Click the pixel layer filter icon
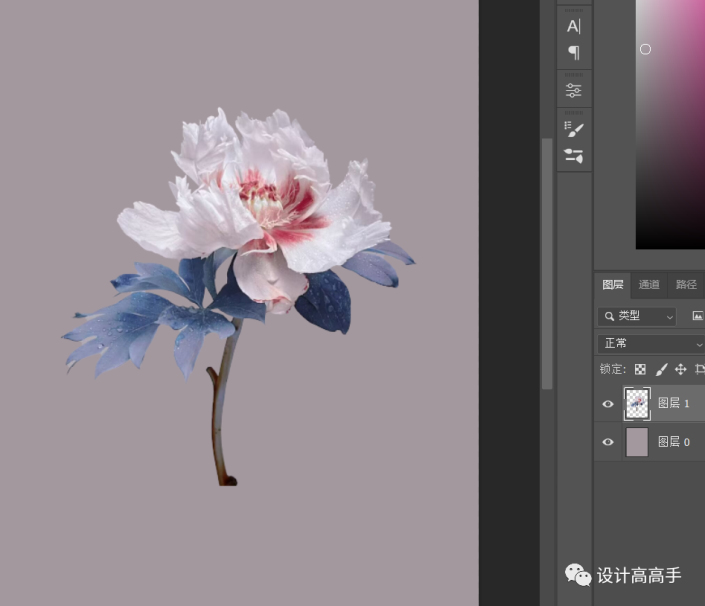705x606 pixels. coord(698,316)
